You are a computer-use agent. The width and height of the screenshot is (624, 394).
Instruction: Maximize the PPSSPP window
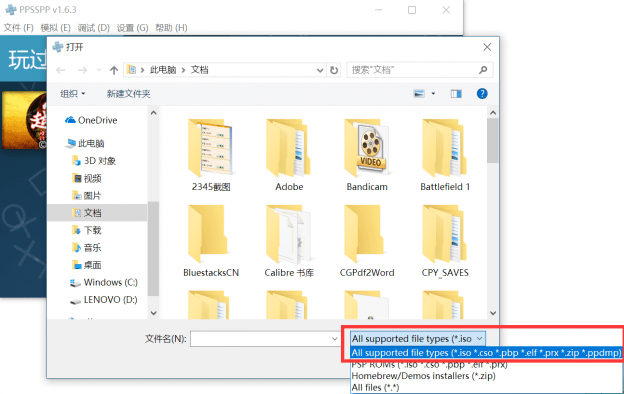point(412,10)
